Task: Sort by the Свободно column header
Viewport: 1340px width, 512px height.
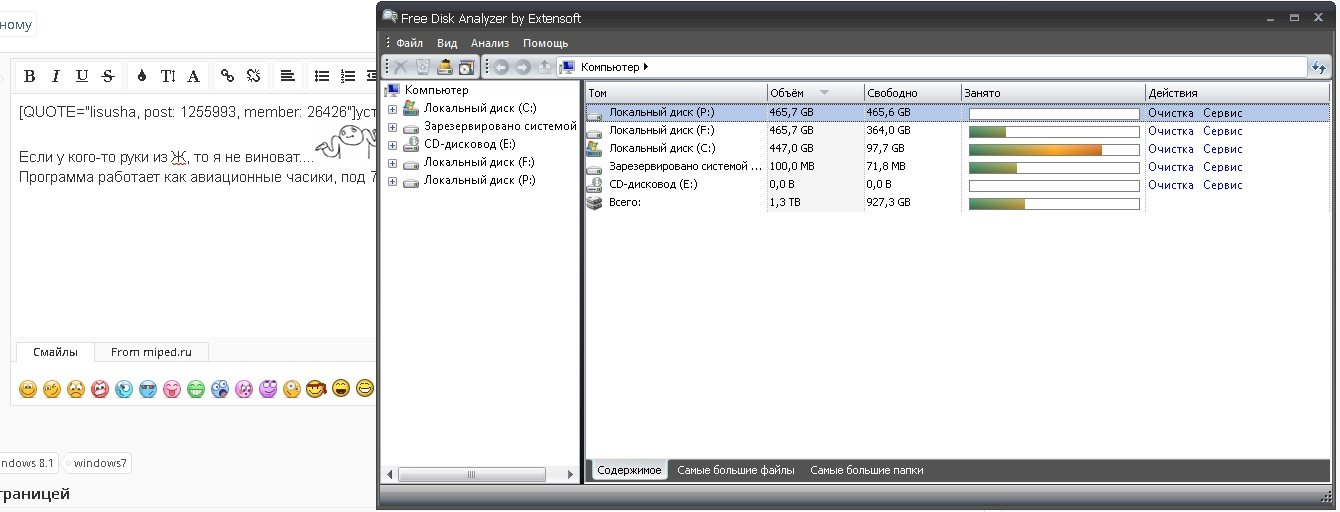Action: point(912,93)
